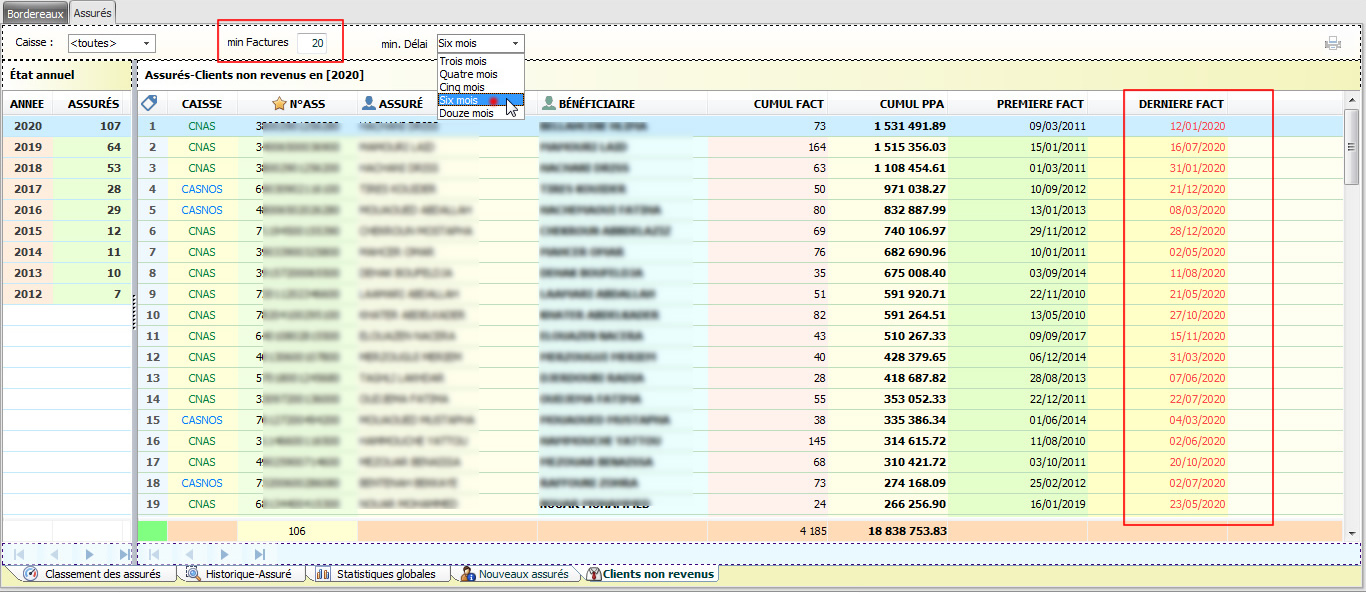Sort by the DERNIERE FACT column header
The height and width of the screenshot is (593, 1366).
(x=1181, y=104)
